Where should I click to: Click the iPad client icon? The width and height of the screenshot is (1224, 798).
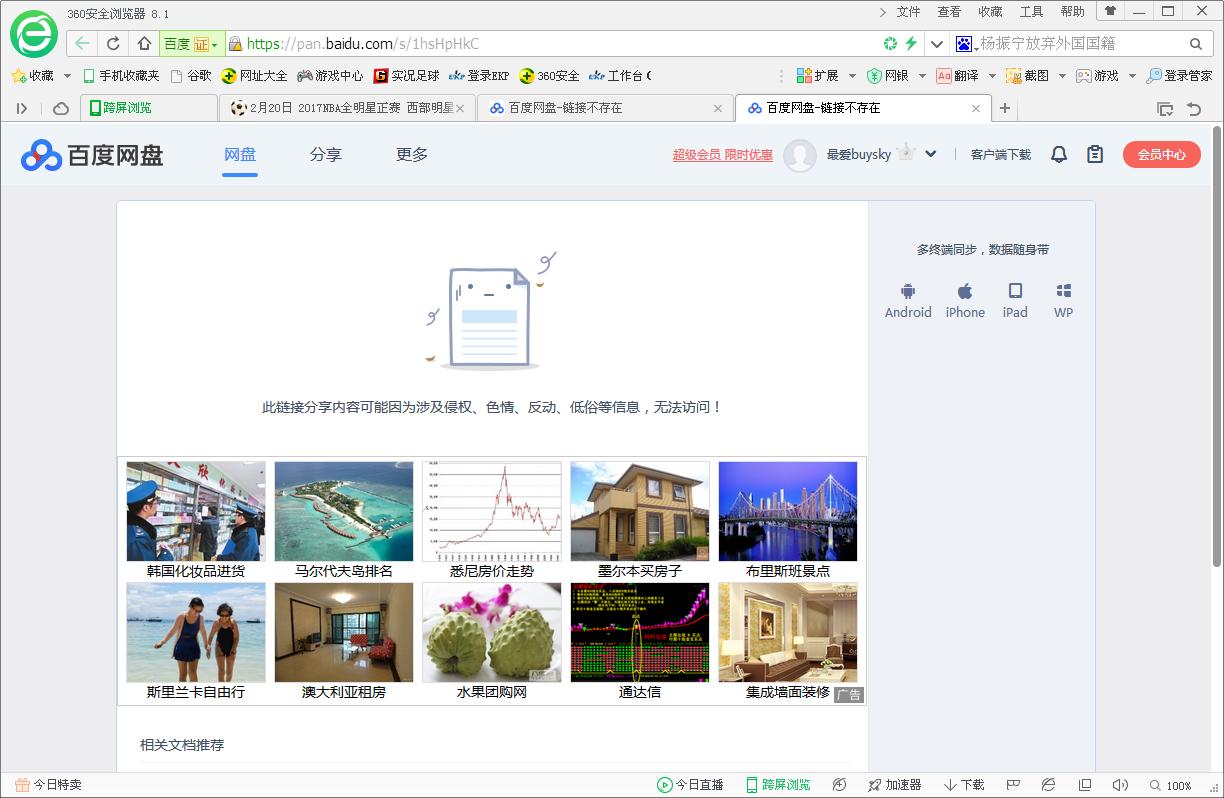click(1015, 291)
